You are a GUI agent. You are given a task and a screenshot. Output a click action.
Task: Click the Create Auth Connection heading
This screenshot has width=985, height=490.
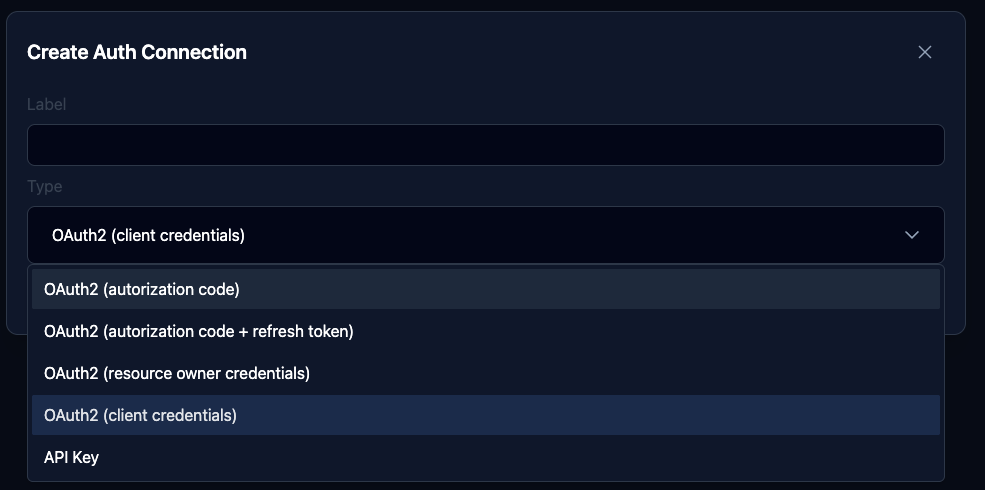137,52
